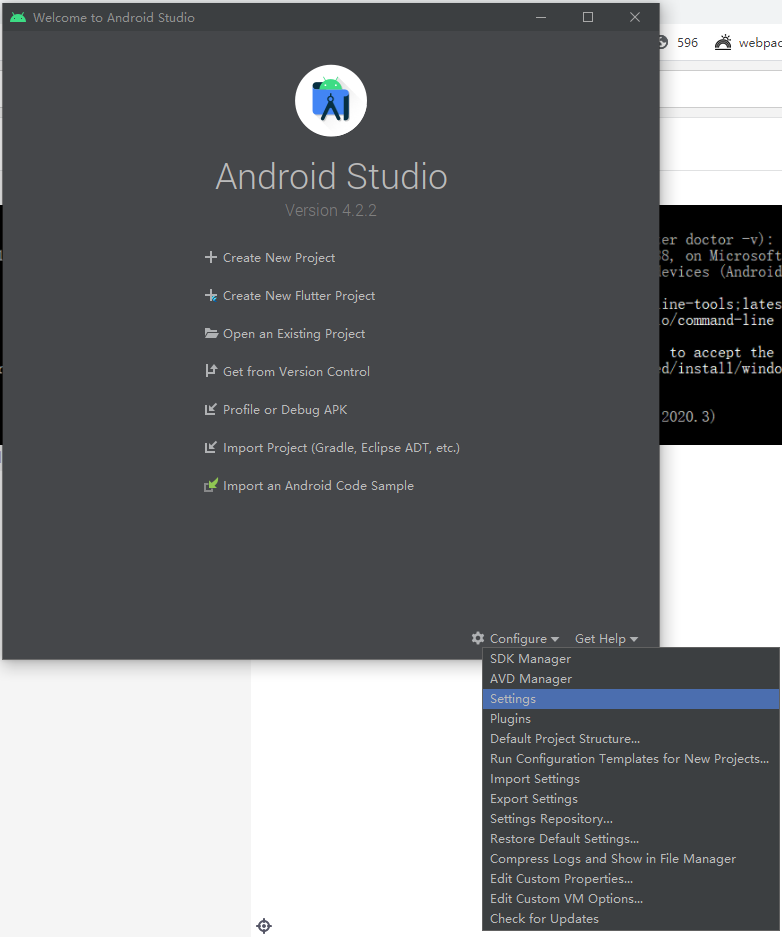Screen dimensions: 782x937
Task: Minimize the Welcome to Android Studio window
Action: click(x=541, y=17)
